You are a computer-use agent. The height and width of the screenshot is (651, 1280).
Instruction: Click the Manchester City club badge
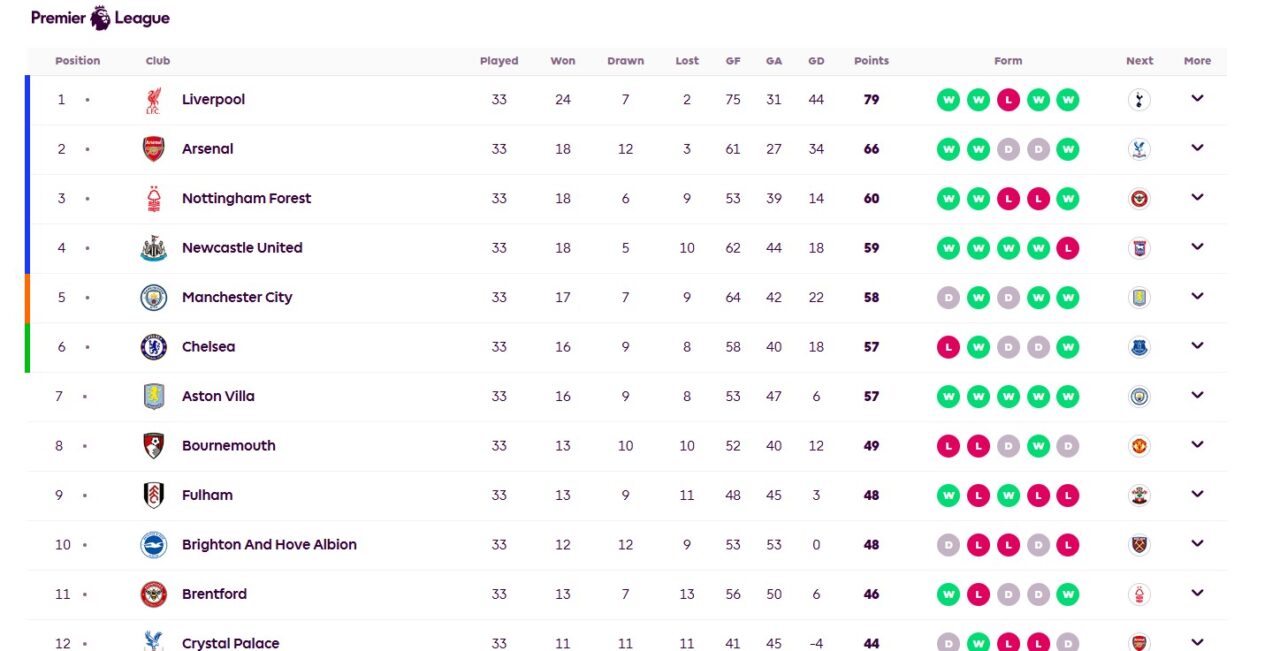click(153, 297)
